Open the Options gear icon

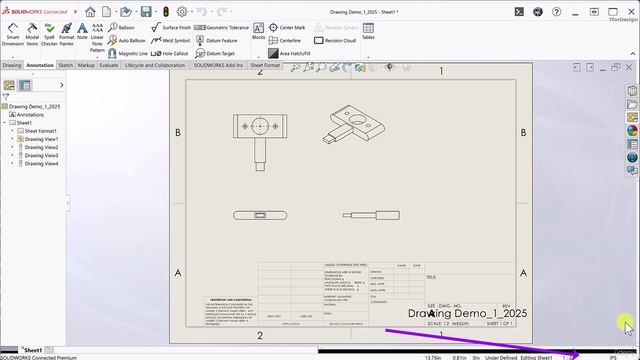[x=182, y=12]
